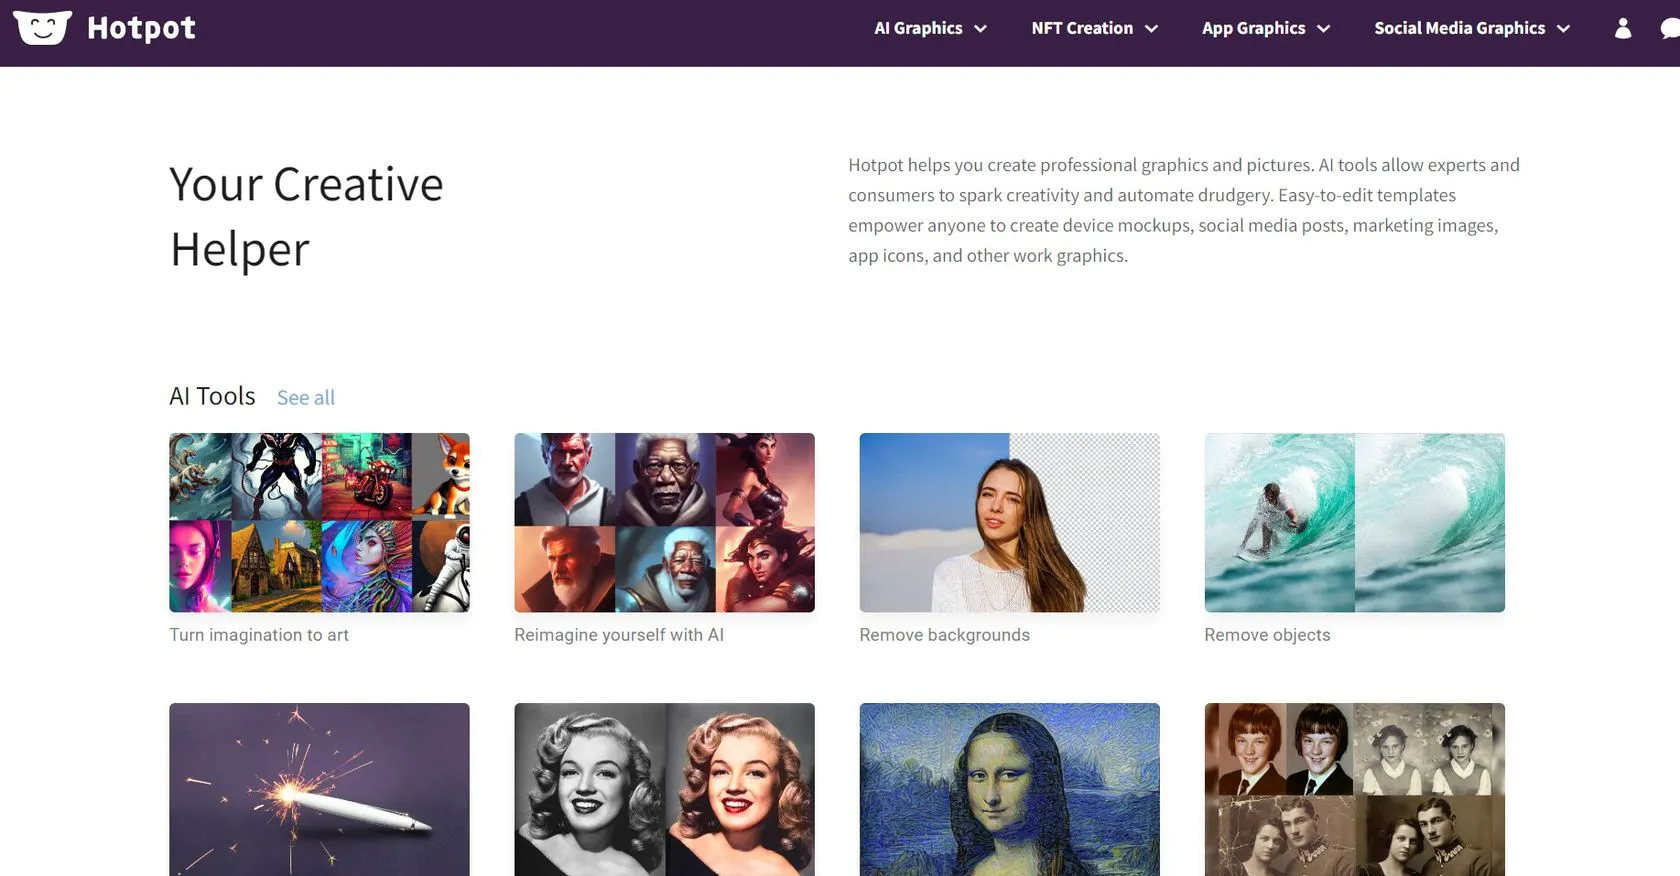Click the Hotpot smiley logo icon
1680x876 pixels.
pos(42,28)
